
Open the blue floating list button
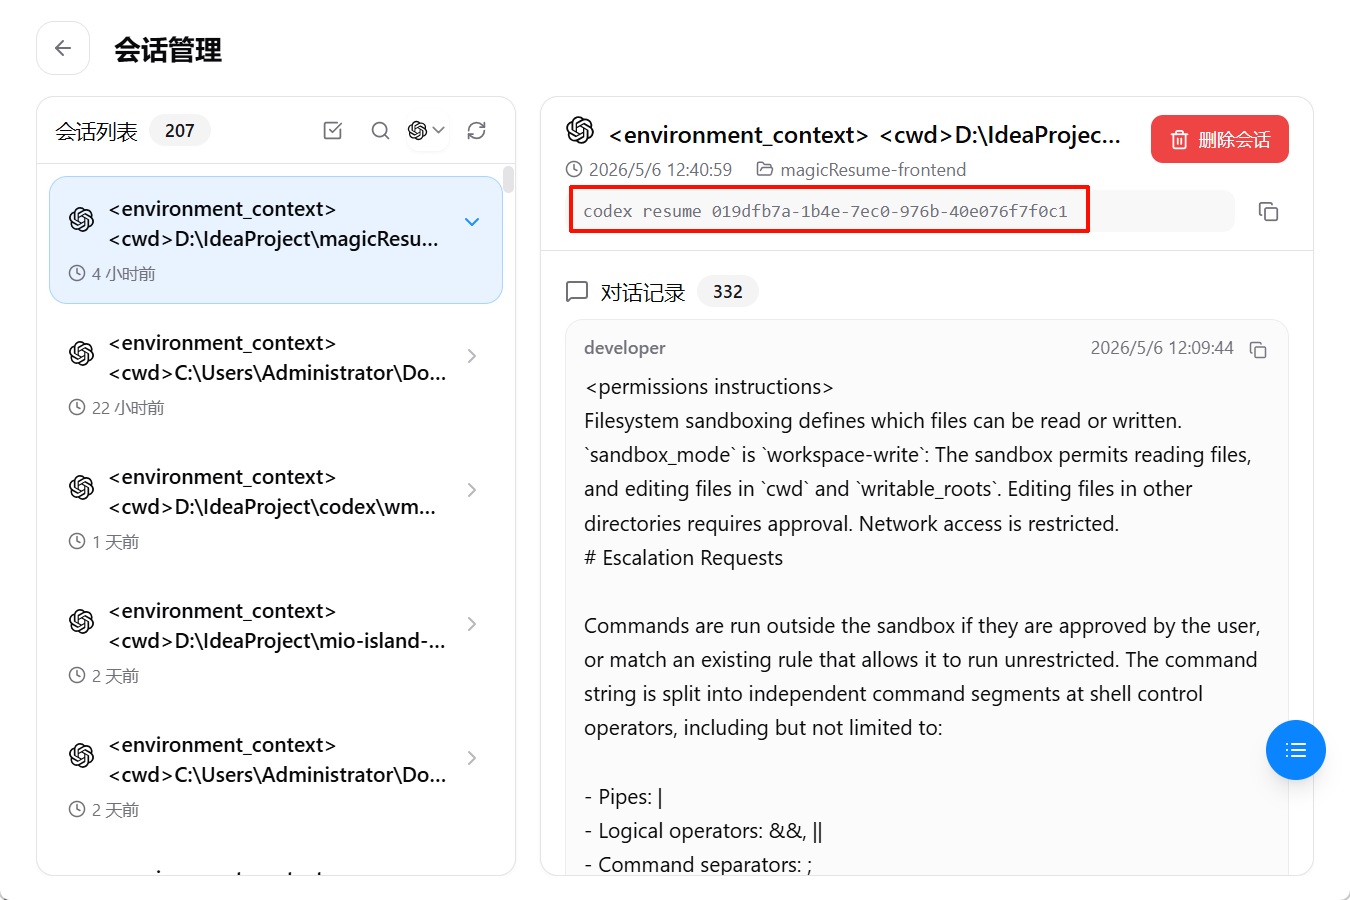coord(1296,750)
